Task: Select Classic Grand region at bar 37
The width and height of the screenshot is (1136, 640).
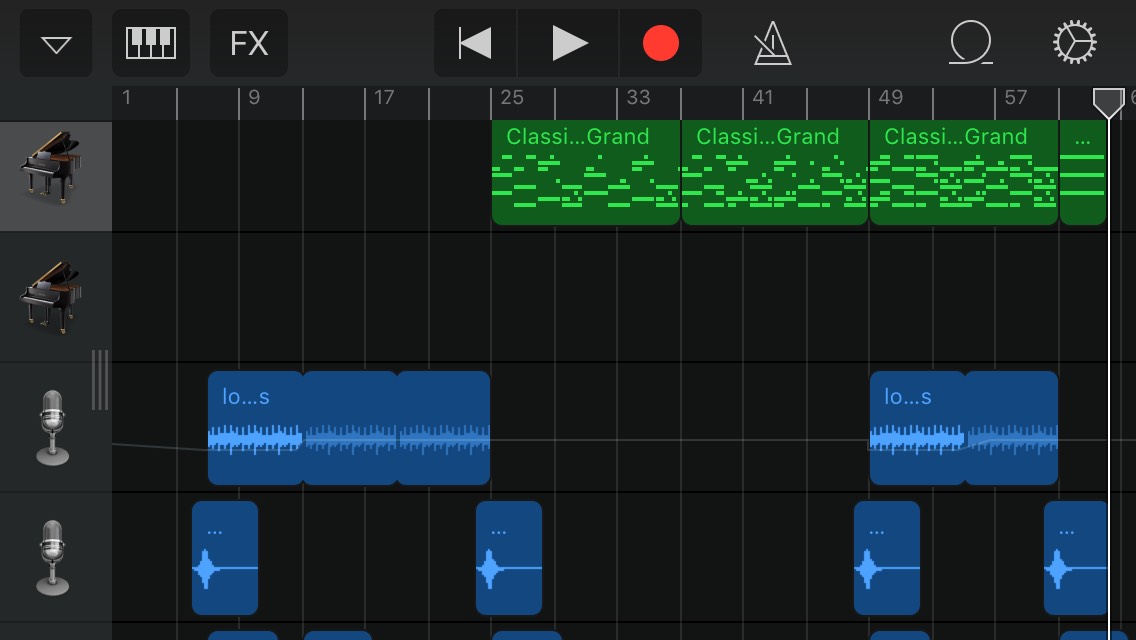Action: click(x=774, y=173)
